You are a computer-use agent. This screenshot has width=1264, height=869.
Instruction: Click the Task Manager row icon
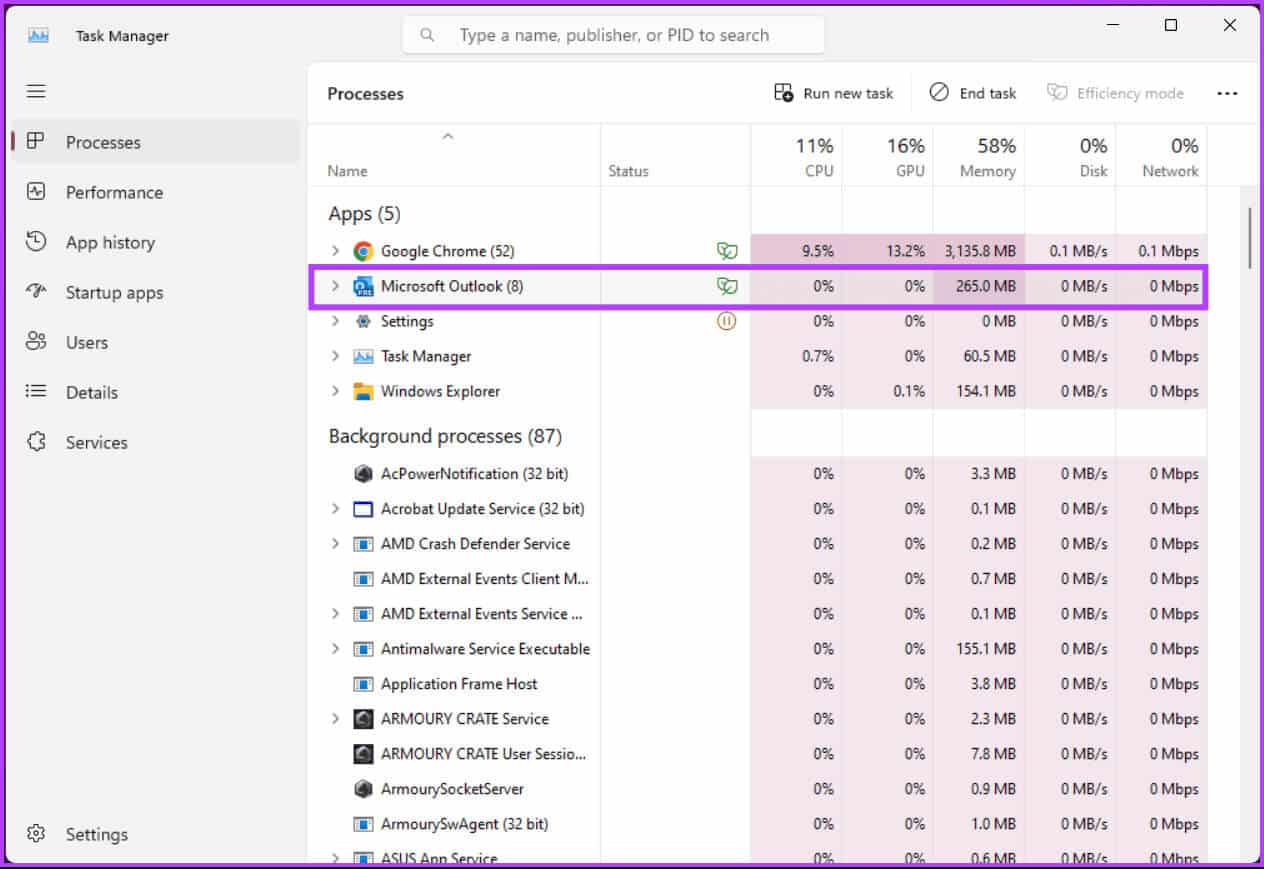click(x=363, y=356)
